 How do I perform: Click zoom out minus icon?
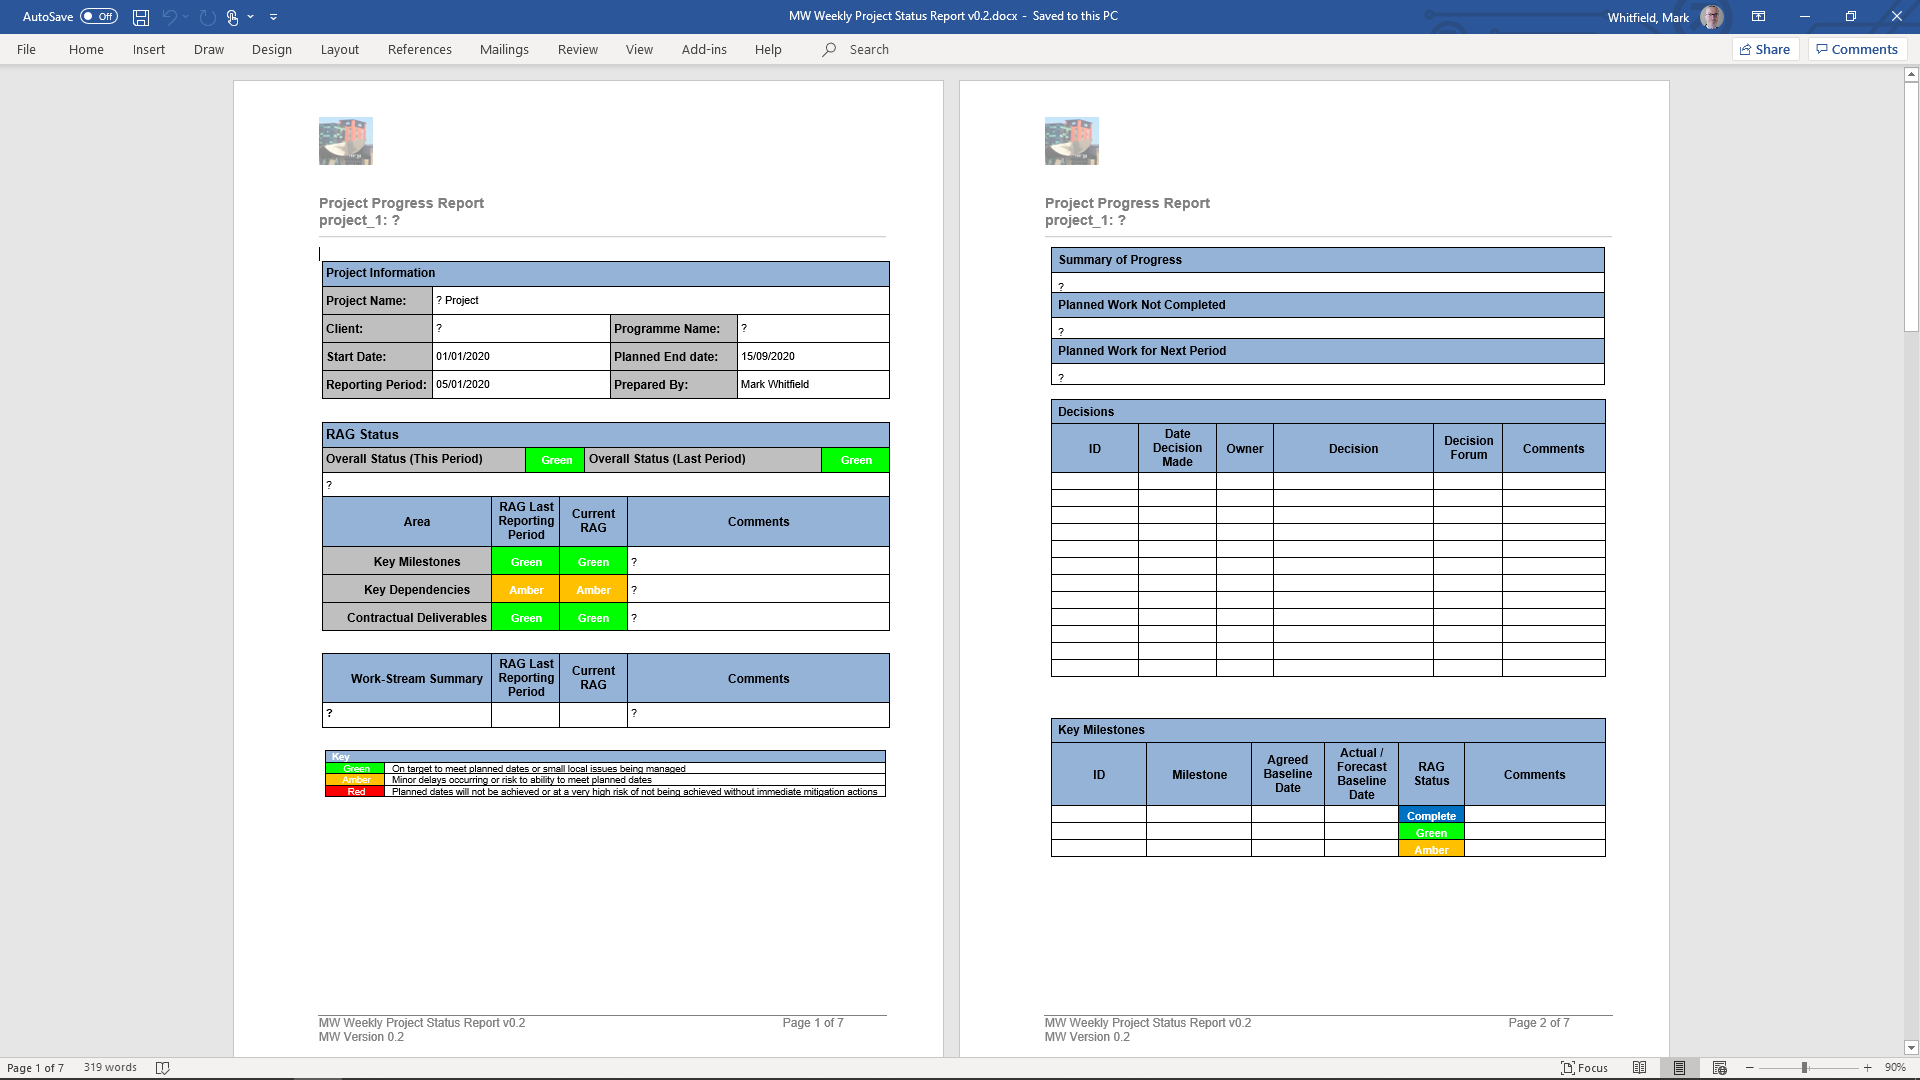point(1750,1068)
